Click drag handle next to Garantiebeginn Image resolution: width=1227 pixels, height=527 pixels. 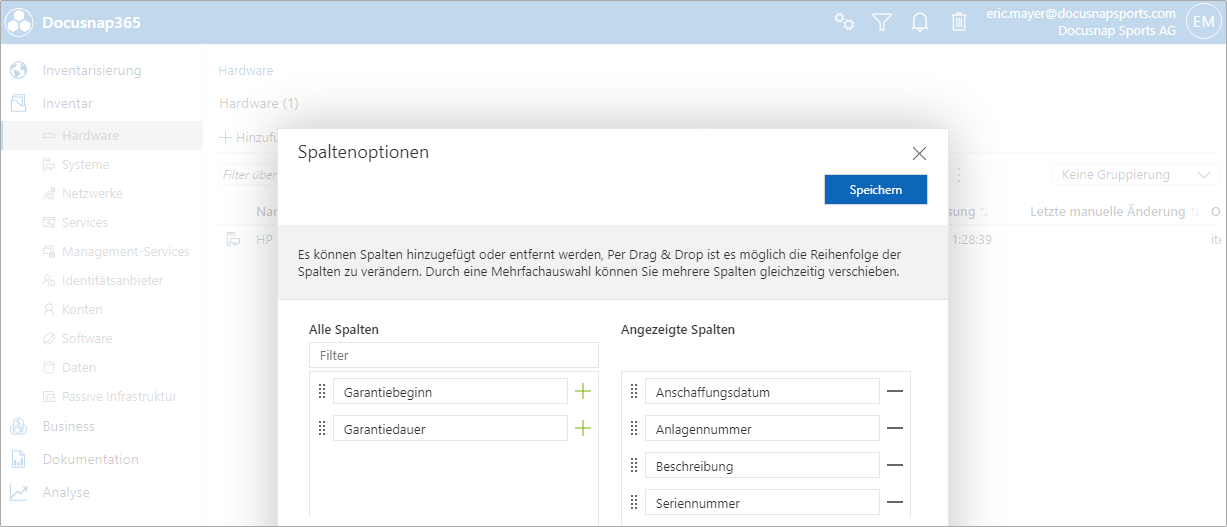[322, 391]
